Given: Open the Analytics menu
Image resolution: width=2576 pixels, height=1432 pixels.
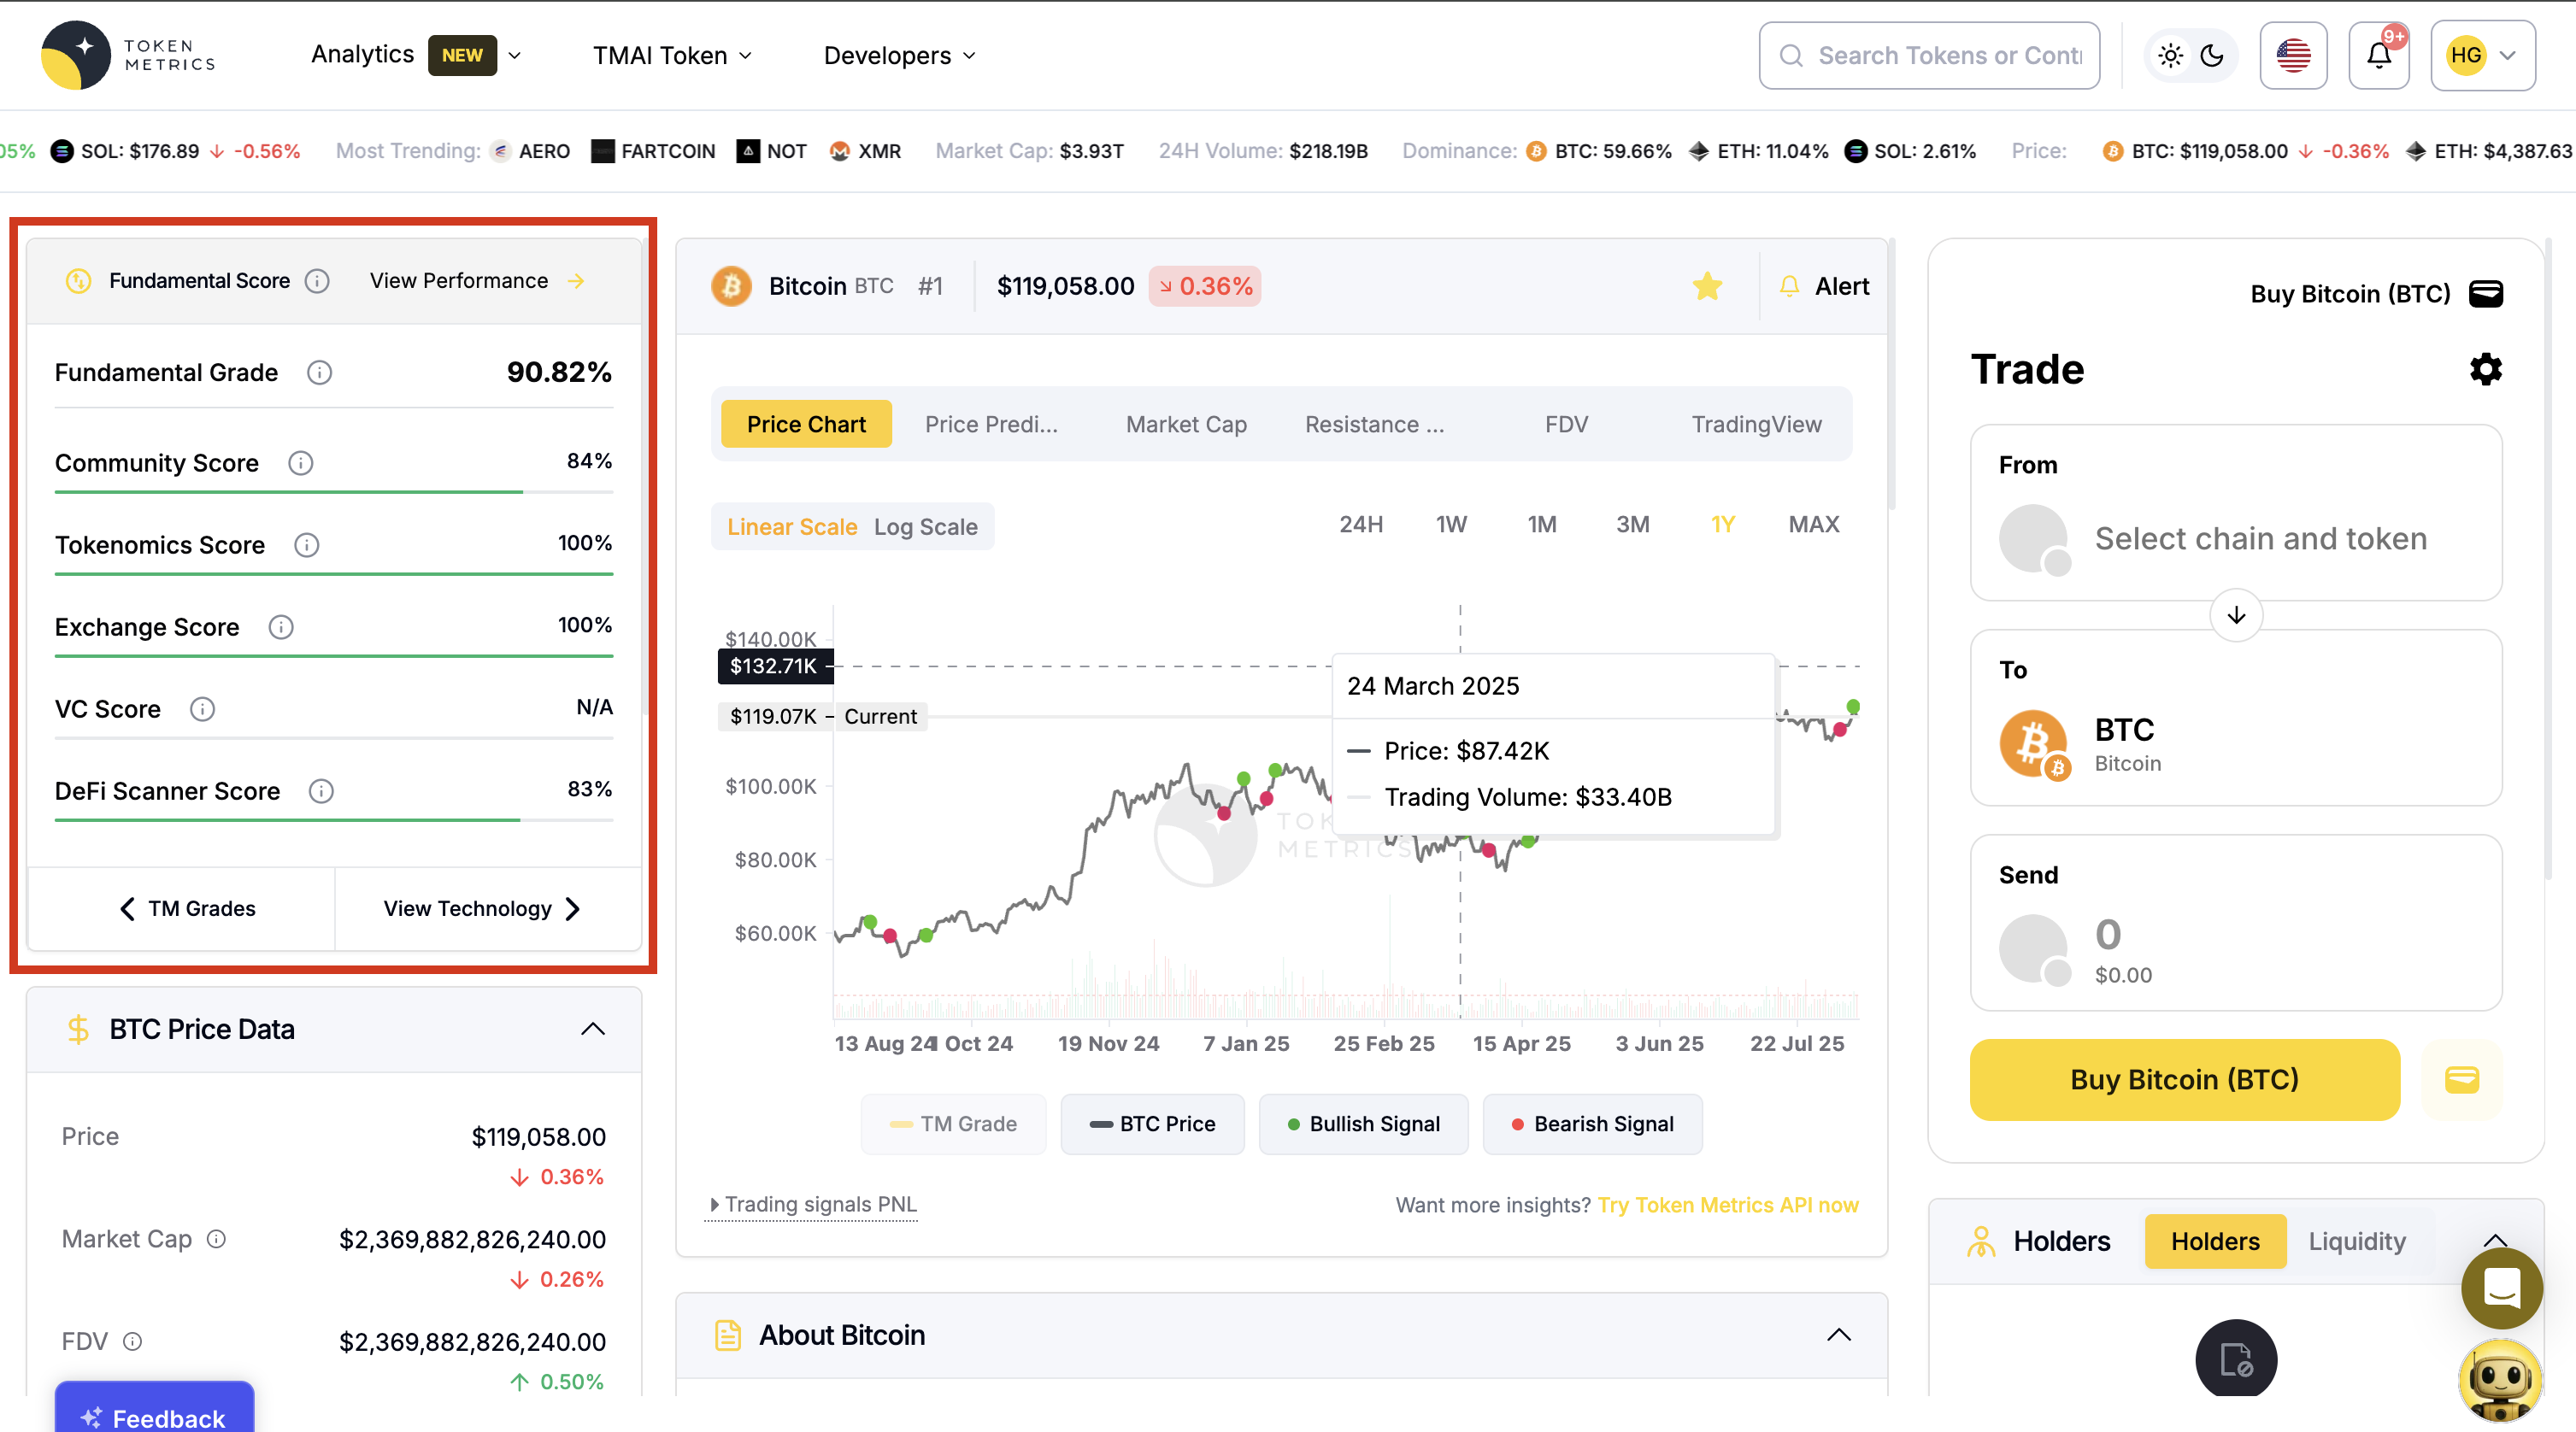Looking at the screenshot, I should point(416,55).
